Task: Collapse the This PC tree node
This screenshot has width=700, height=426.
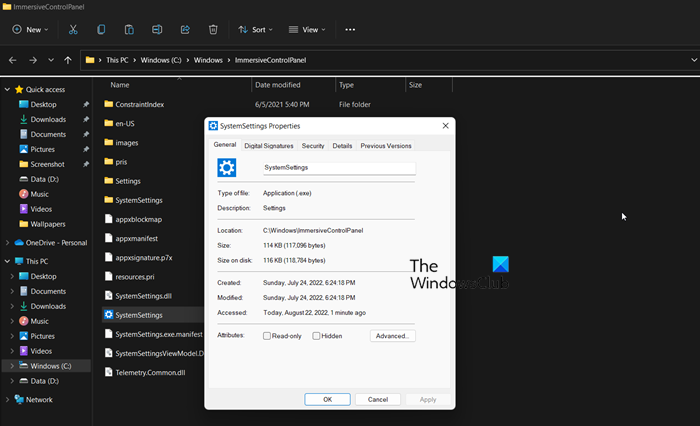Action: (8, 261)
